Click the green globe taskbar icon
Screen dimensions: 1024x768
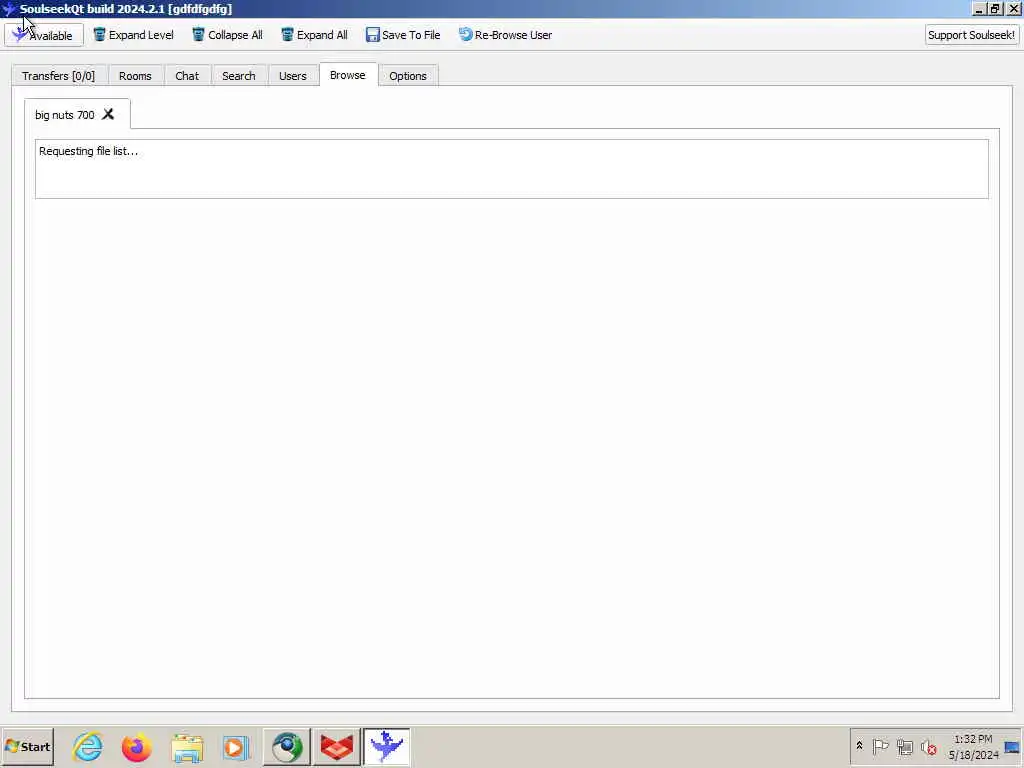(x=287, y=747)
